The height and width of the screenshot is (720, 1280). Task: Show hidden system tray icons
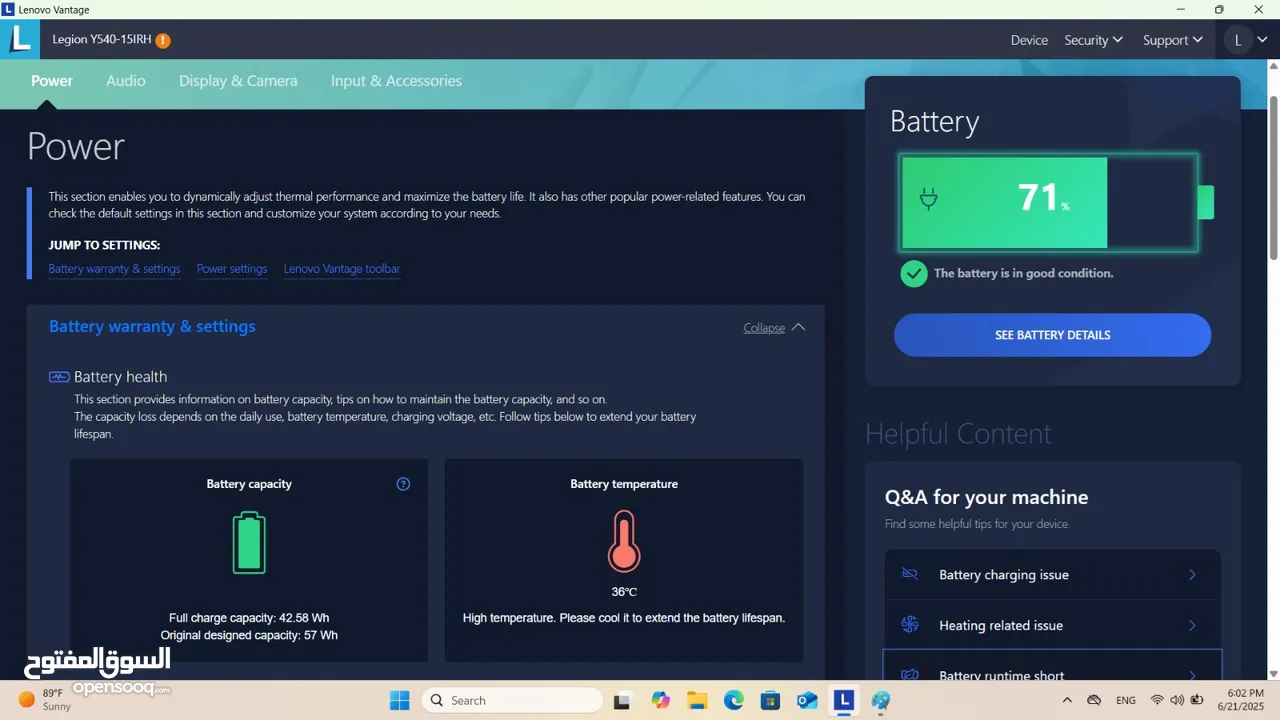click(1067, 700)
